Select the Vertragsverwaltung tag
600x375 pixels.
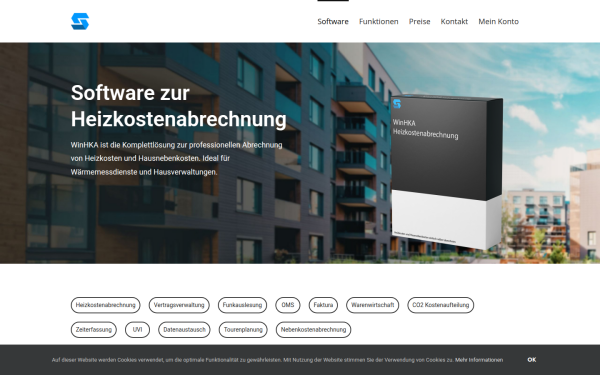pyautogui.click(x=179, y=305)
